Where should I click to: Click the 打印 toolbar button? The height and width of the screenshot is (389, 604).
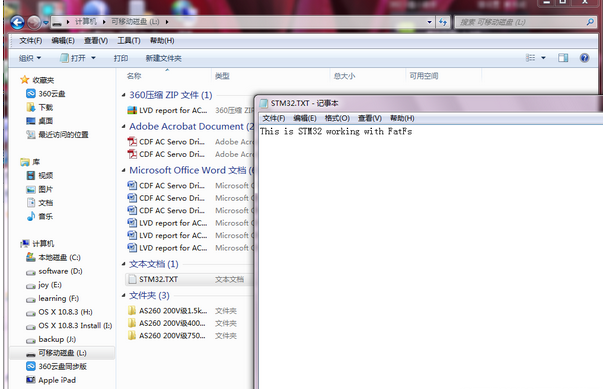[x=121, y=58]
